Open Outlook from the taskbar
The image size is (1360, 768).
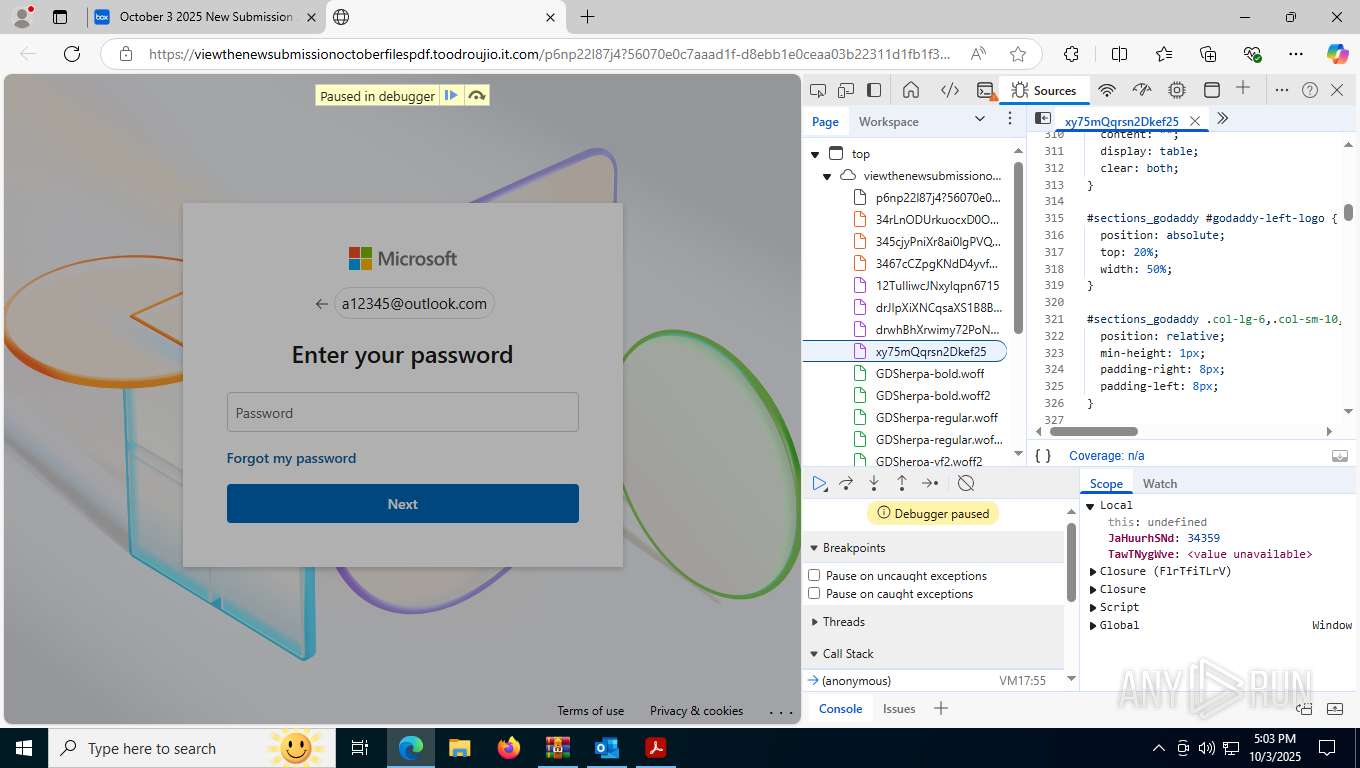coord(607,748)
